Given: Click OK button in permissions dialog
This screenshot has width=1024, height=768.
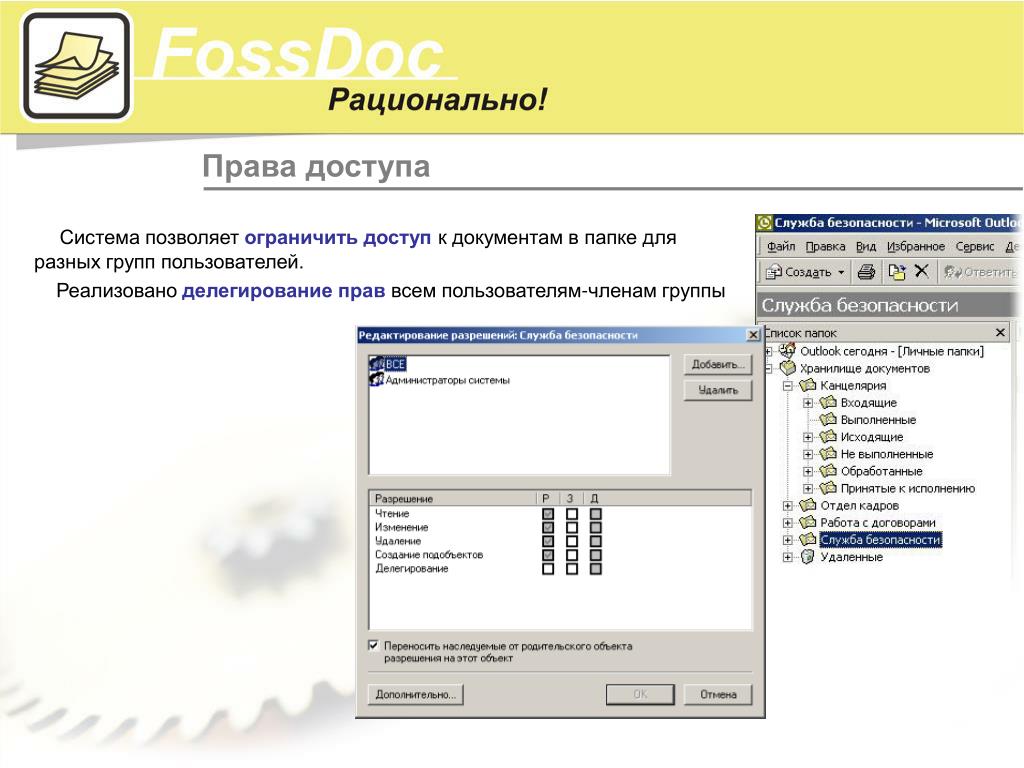Looking at the screenshot, I should [640, 694].
